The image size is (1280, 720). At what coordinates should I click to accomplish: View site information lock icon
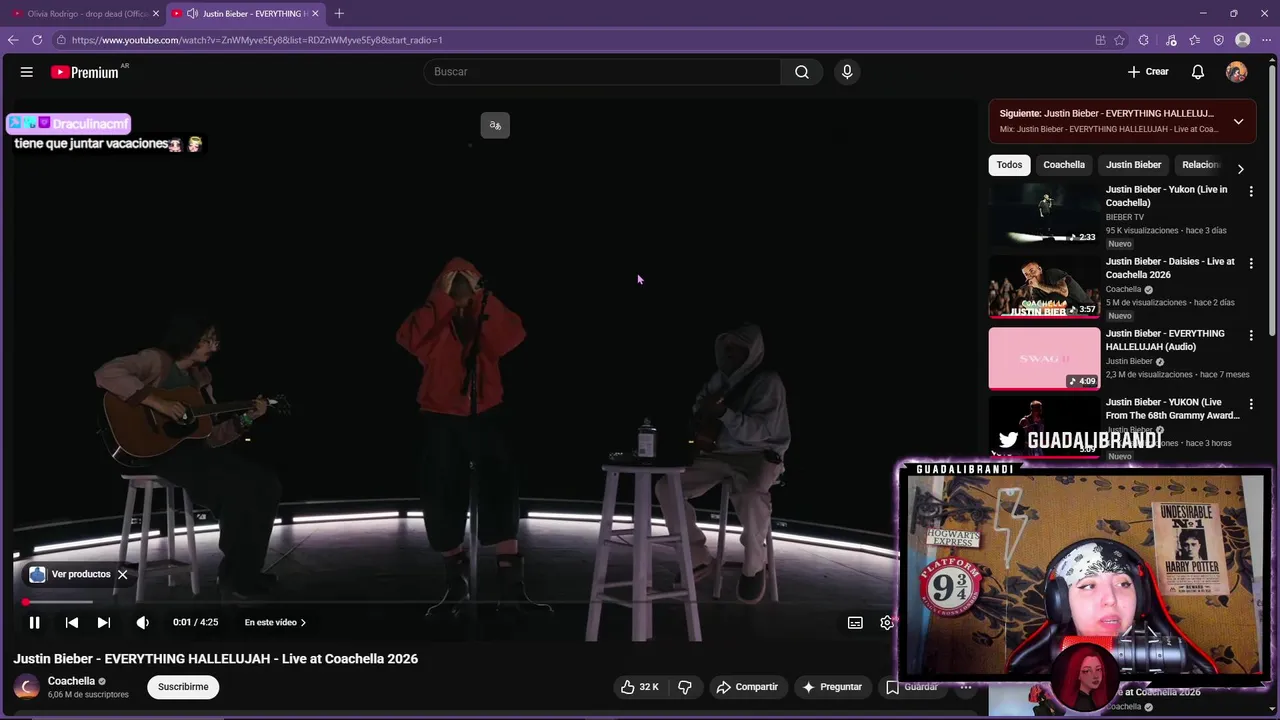click(61, 40)
